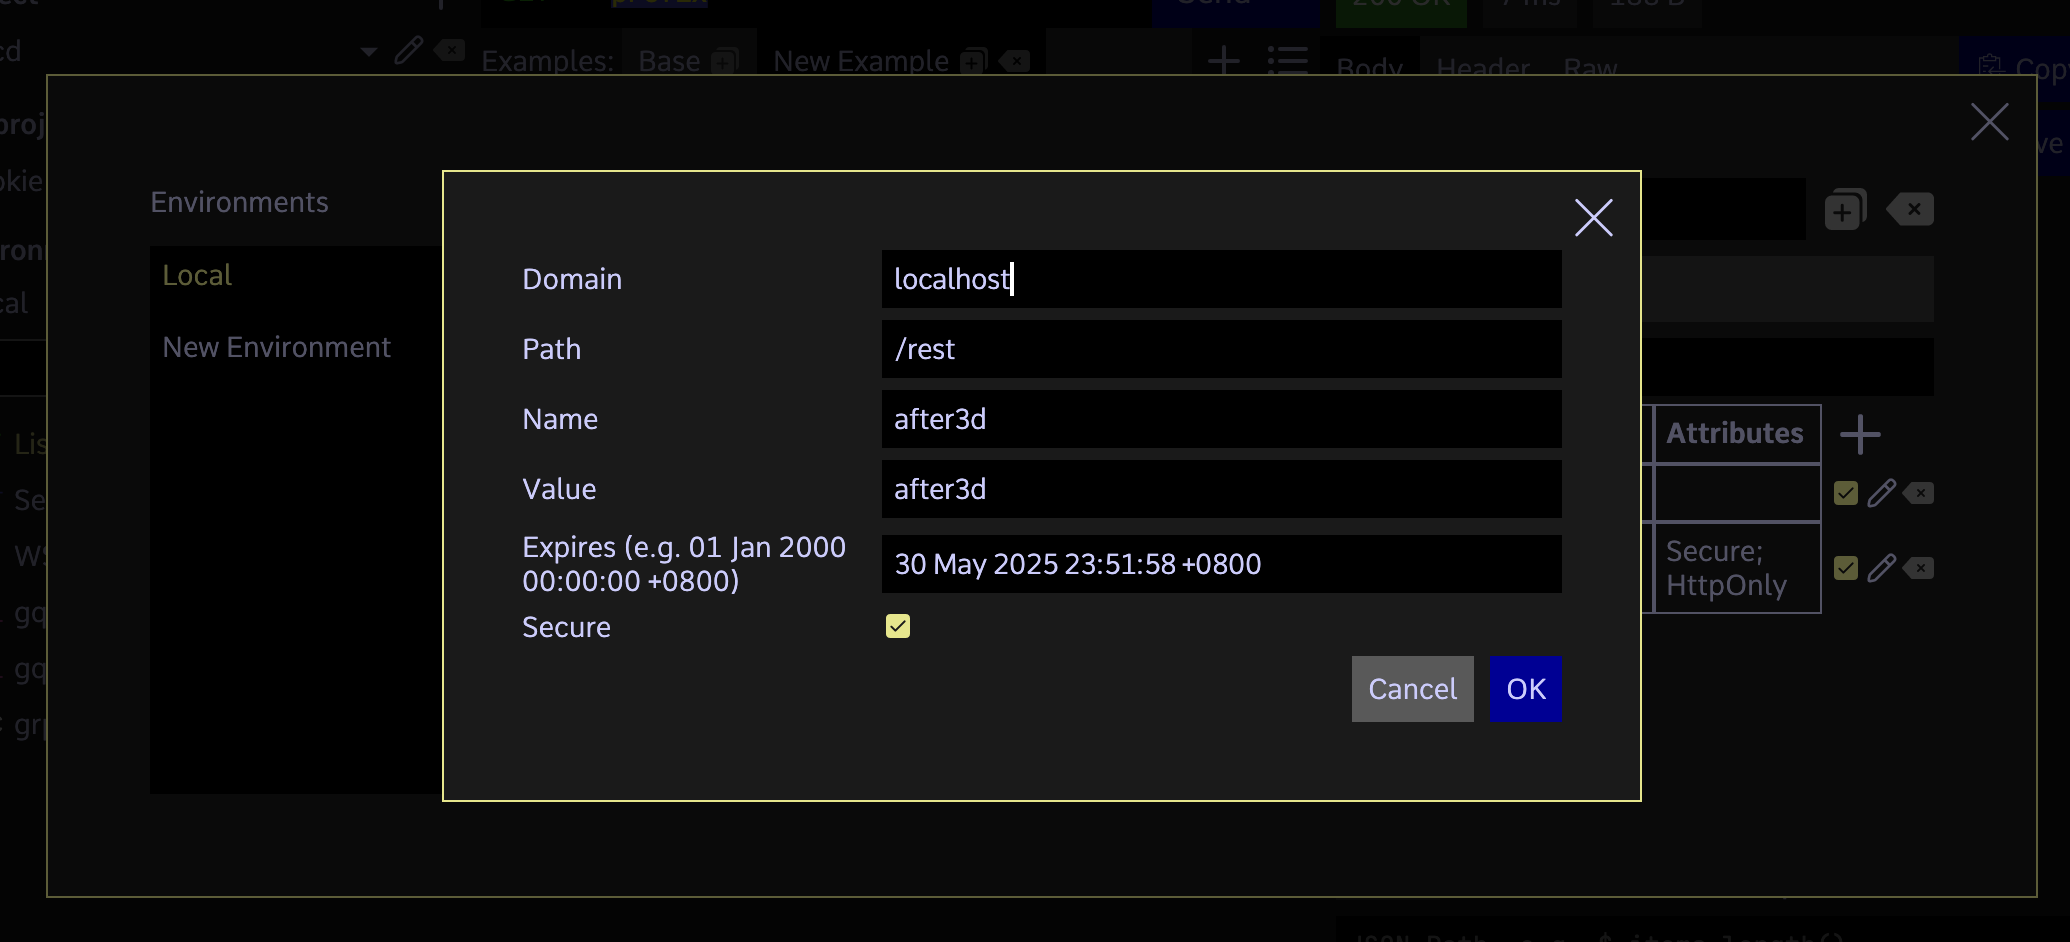2070x942 pixels.
Task: Delete environment icon next to duplicate
Action: [x=1910, y=210]
